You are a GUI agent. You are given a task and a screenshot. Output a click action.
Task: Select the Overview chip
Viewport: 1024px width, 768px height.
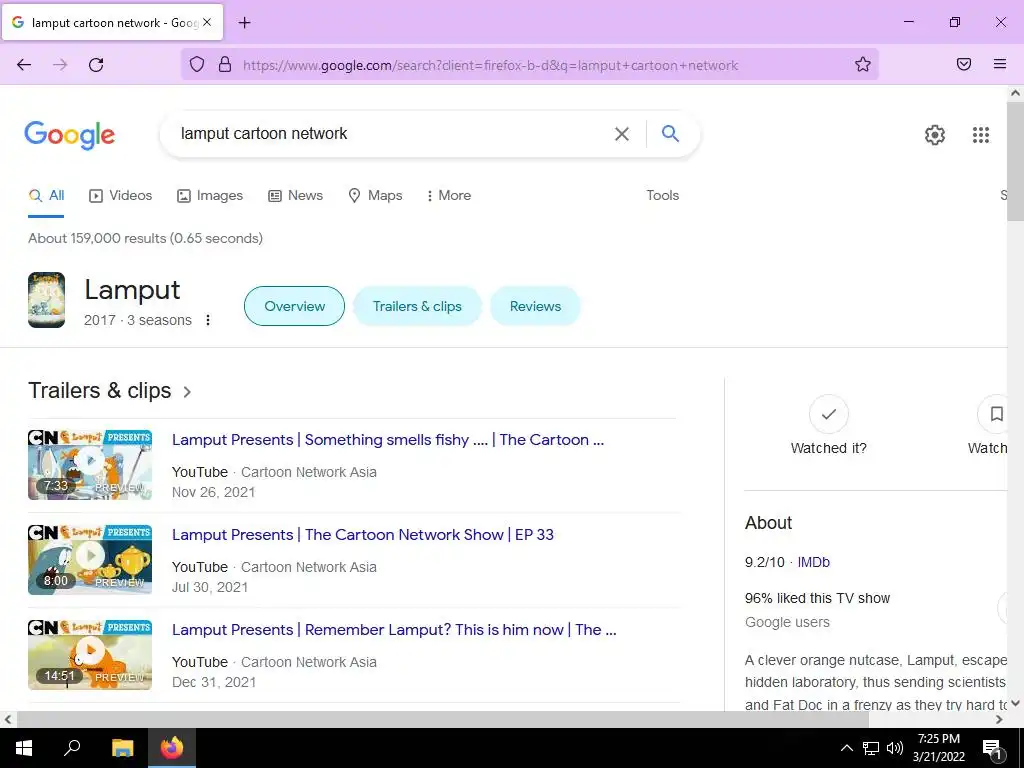[x=295, y=306]
